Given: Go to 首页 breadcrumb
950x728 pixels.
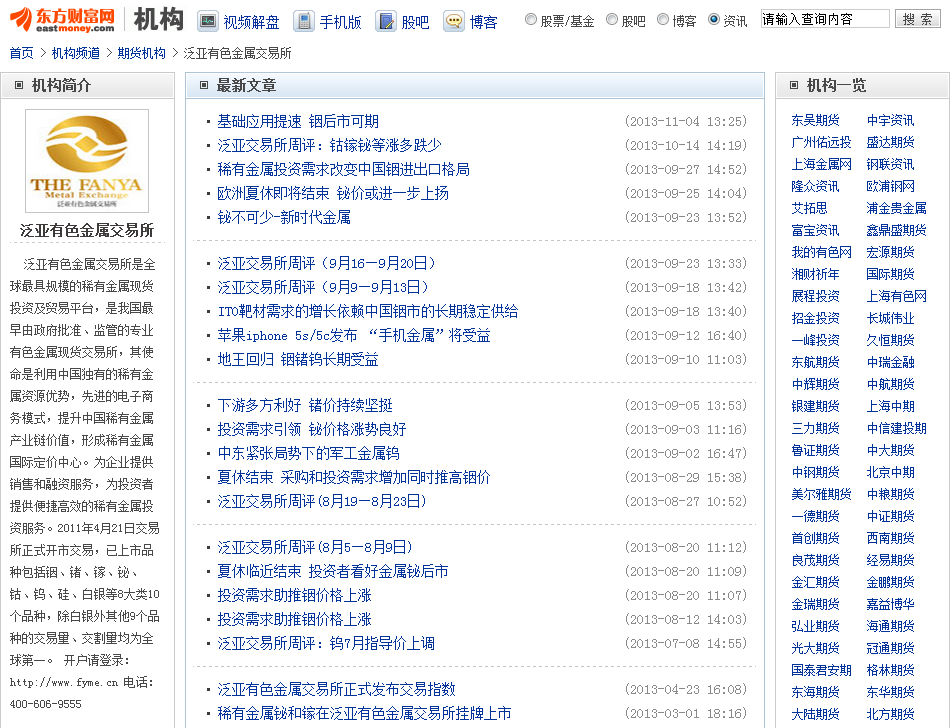Looking at the screenshot, I should (x=22, y=53).
